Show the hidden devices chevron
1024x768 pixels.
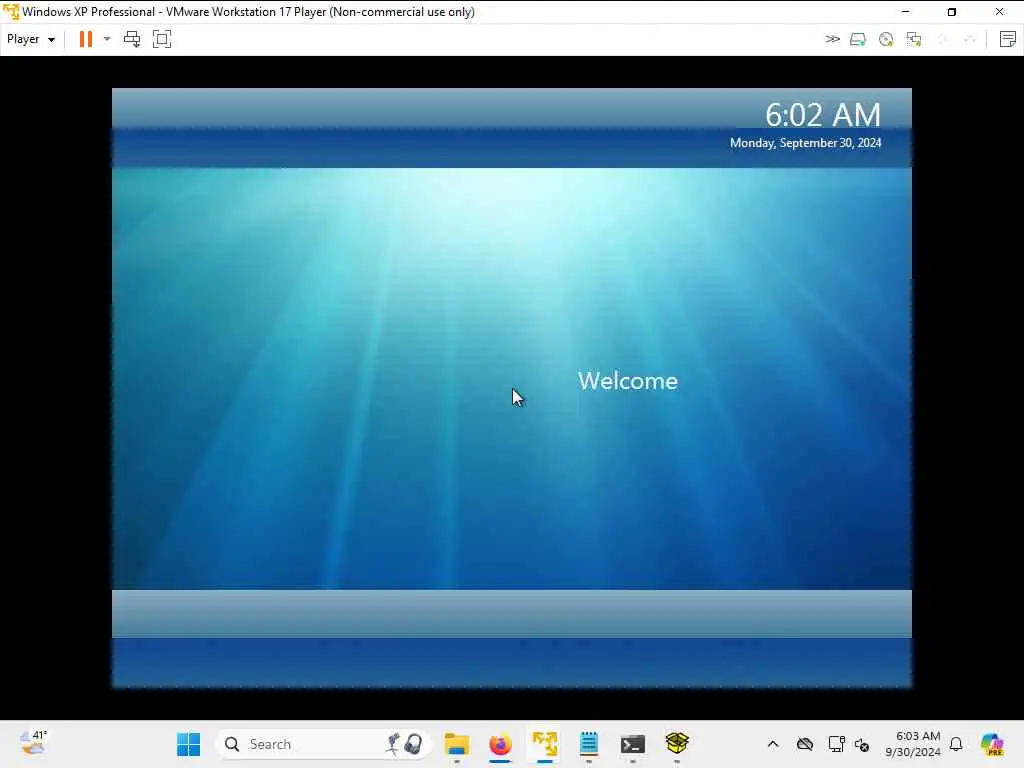832,39
